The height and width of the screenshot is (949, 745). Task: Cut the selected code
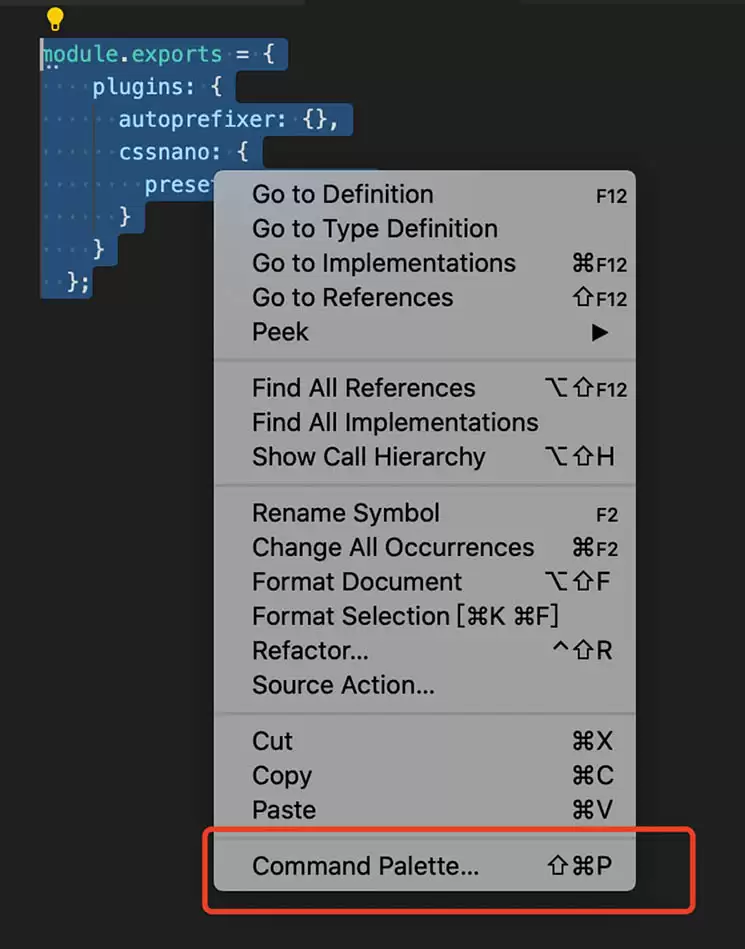click(270, 741)
